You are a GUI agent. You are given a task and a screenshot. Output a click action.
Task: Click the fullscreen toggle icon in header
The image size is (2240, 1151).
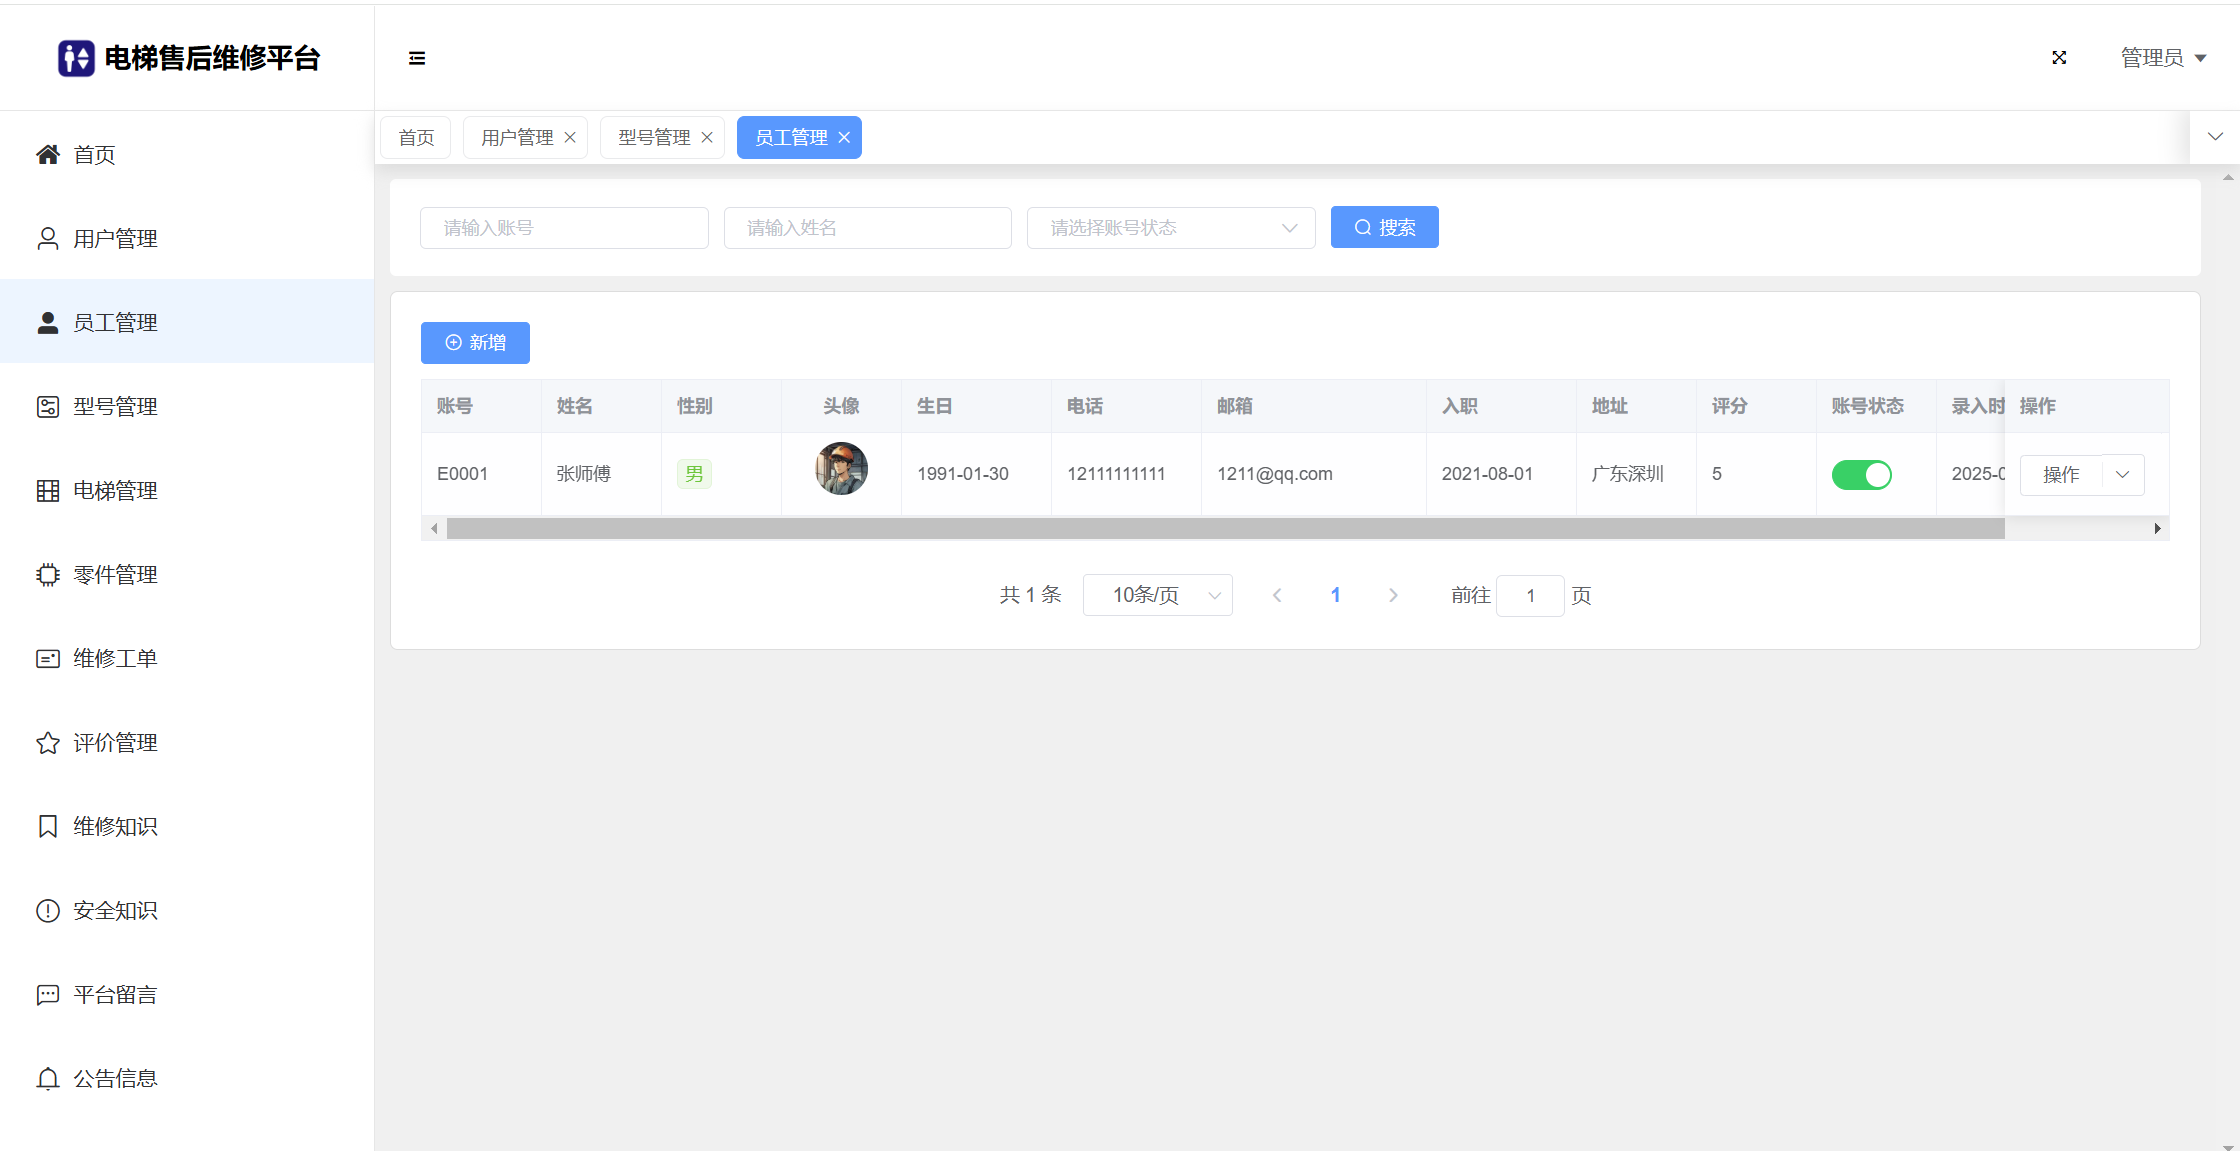coord(2059,58)
